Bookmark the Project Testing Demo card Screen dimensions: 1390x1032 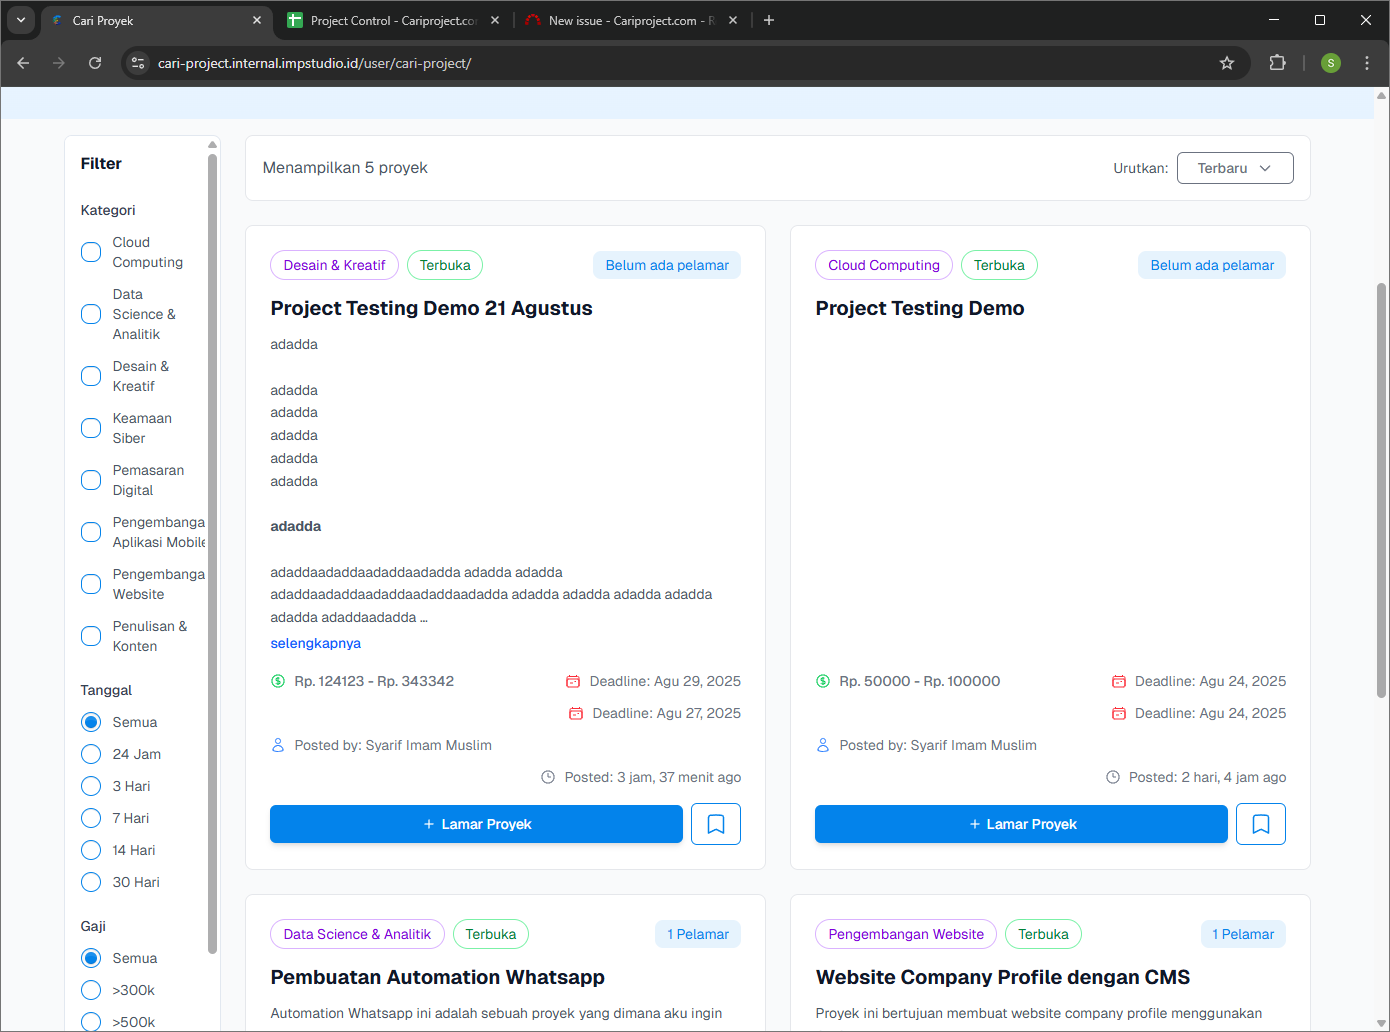click(x=1260, y=824)
